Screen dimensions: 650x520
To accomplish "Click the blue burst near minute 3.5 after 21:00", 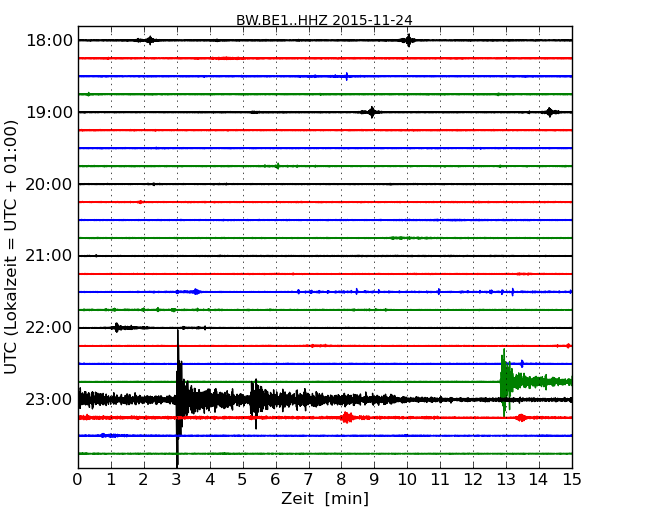I will point(196,292).
